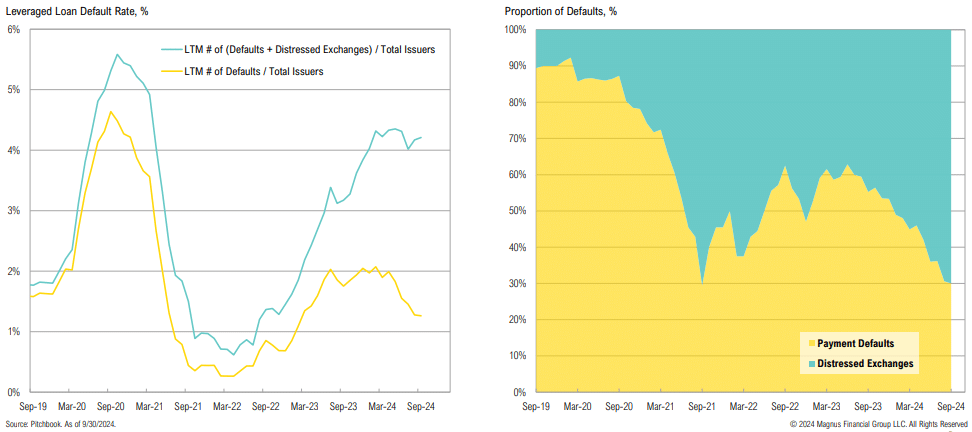Click the 0% label on the right chart's y-axis

pyautogui.click(x=520, y=392)
